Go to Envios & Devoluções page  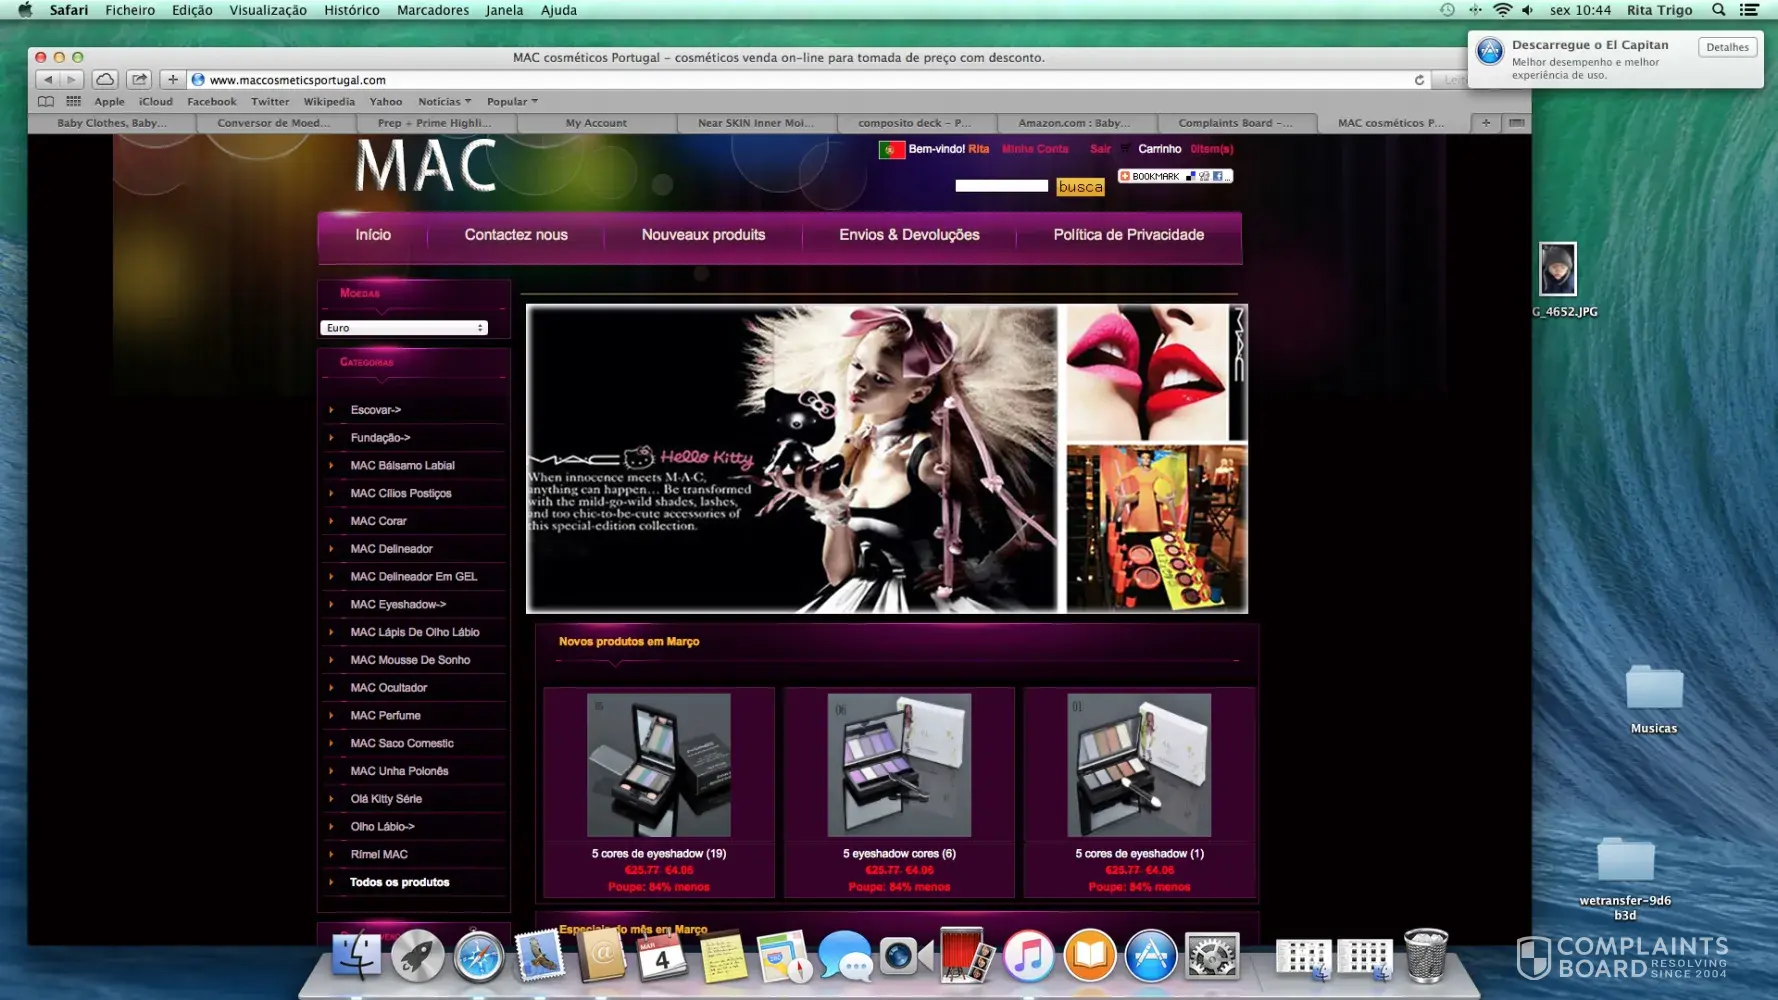pyautogui.click(x=908, y=235)
